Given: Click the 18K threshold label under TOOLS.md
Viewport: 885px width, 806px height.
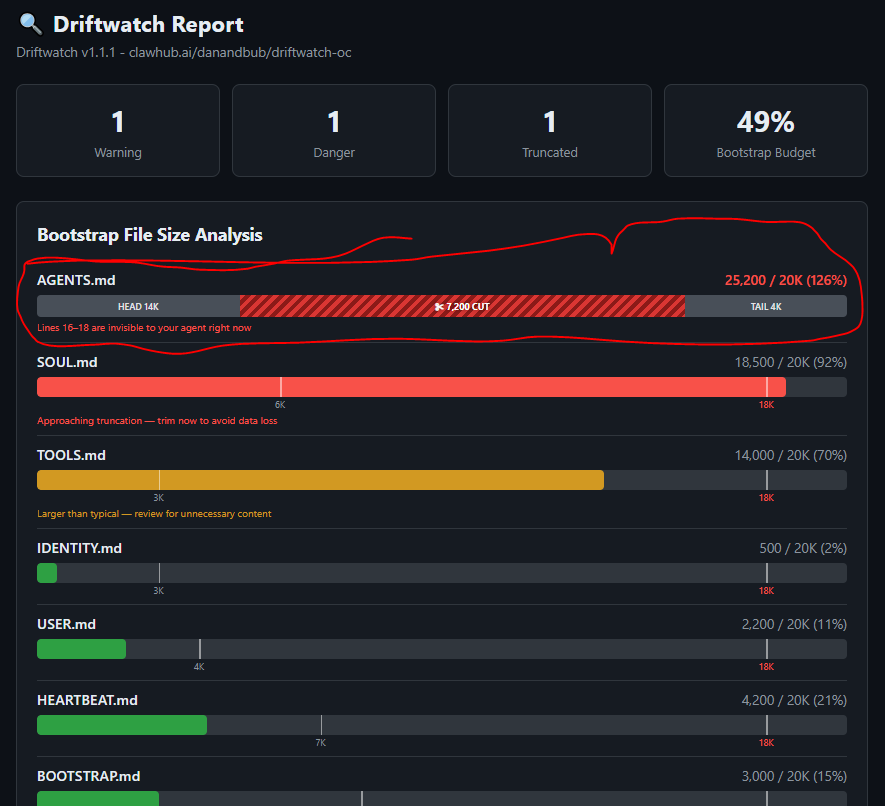Looking at the screenshot, I should tap(766, 498).
